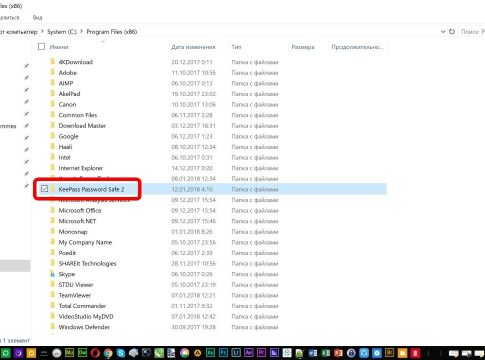Tick the select-all checkbox in header
The height and width of the screenshot is (360, 485).
(41, 47)
